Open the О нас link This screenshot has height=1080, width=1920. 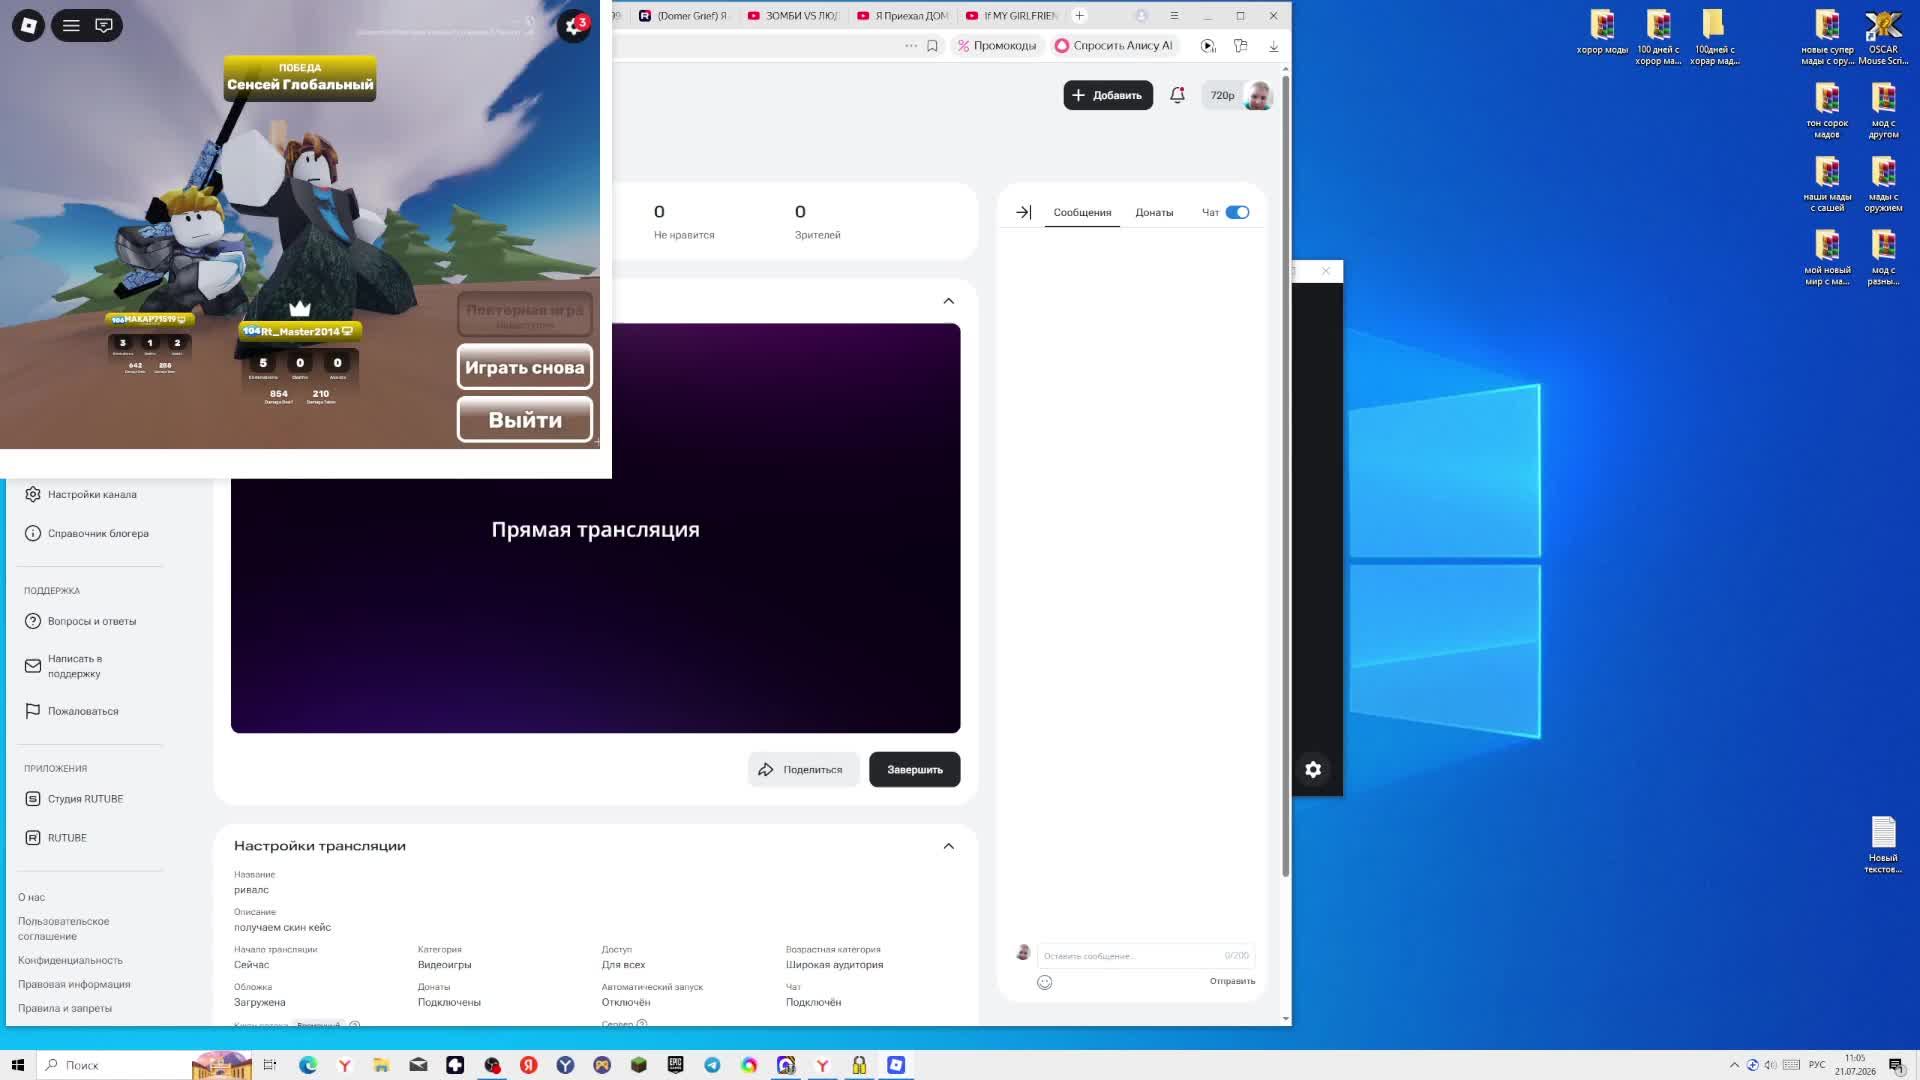pos(31,897)
